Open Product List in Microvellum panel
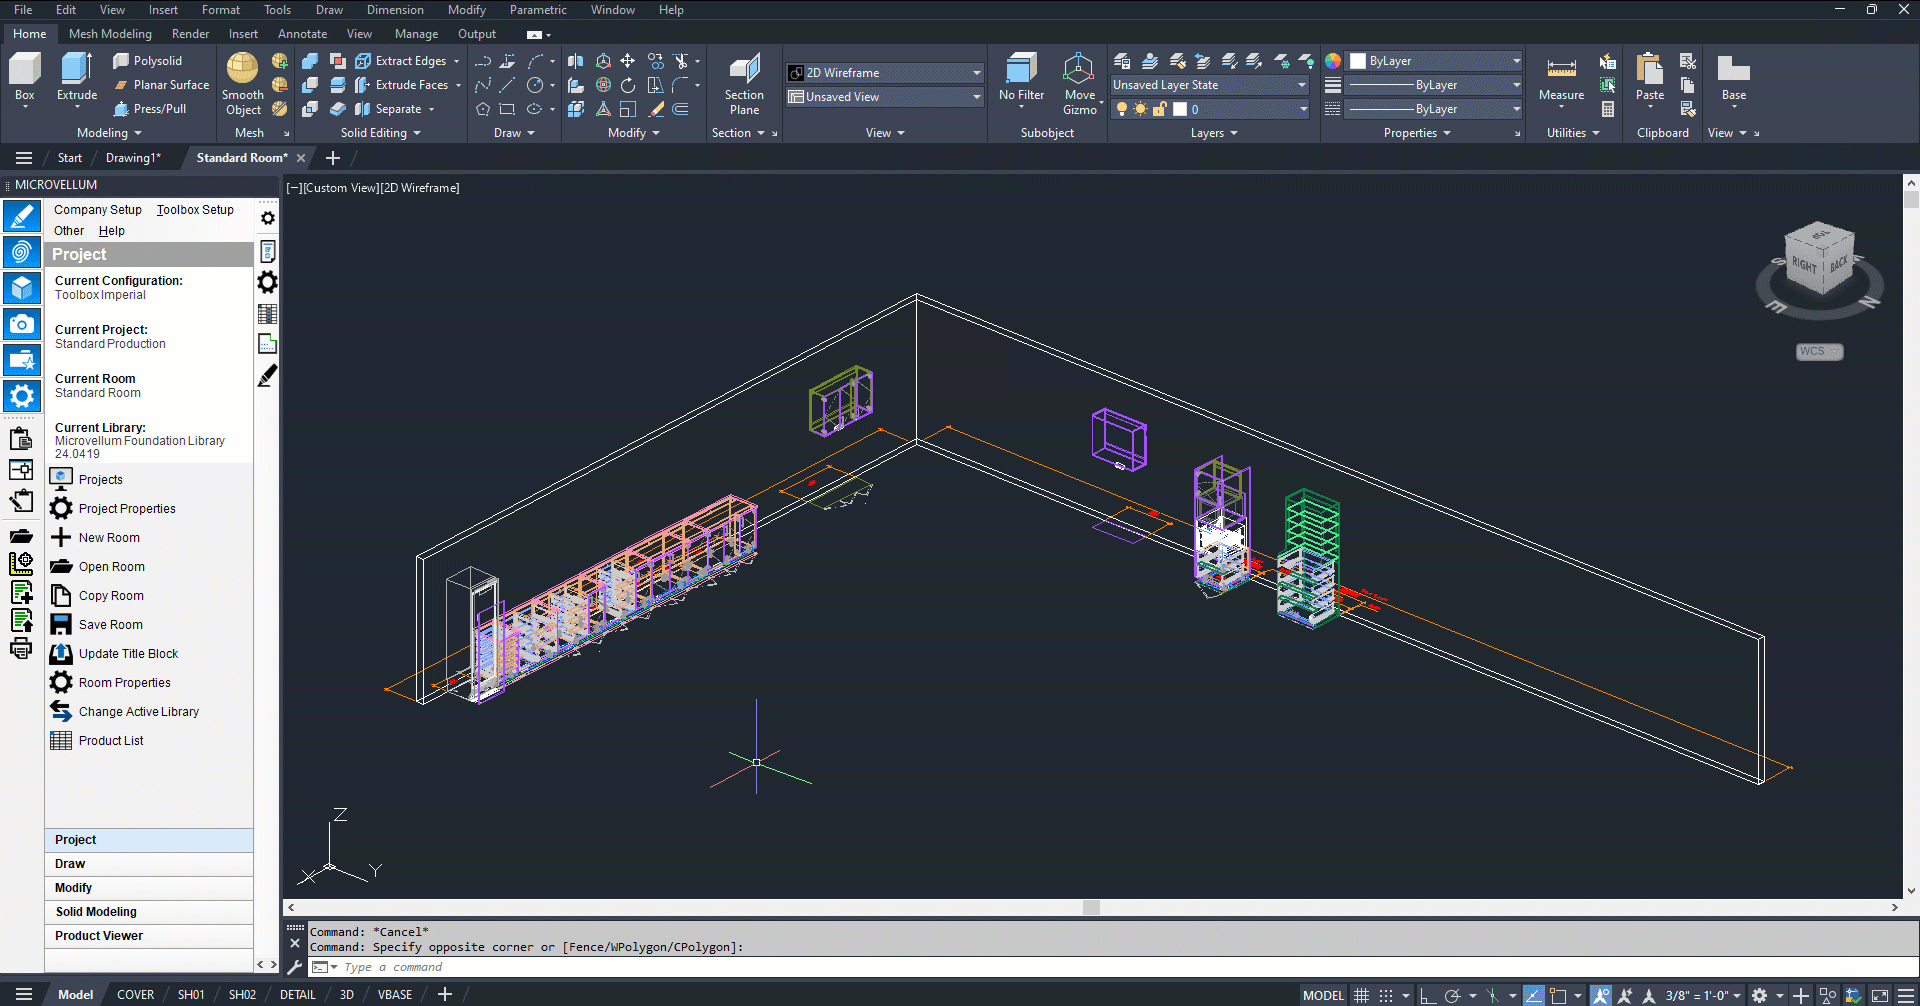The image size is (1920, 1006). coord(111,741)
